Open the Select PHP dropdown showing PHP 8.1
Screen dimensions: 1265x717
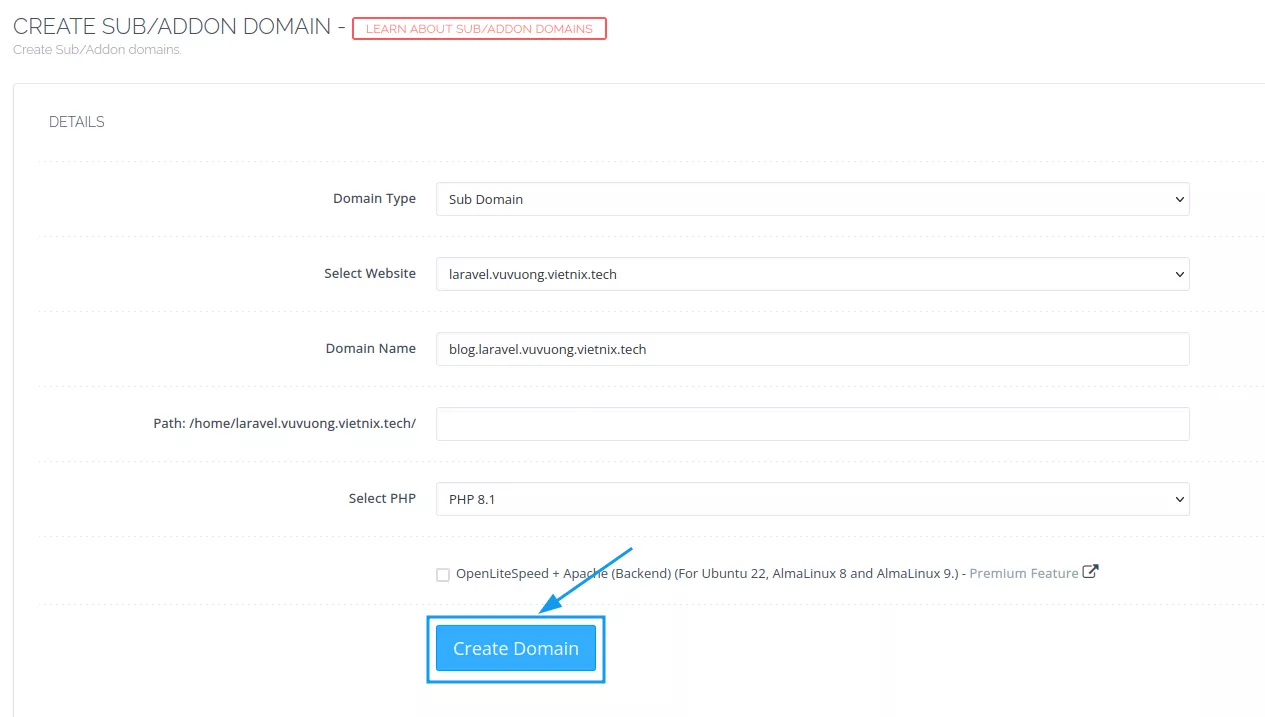pyautogui.click(x=812, y=499)
